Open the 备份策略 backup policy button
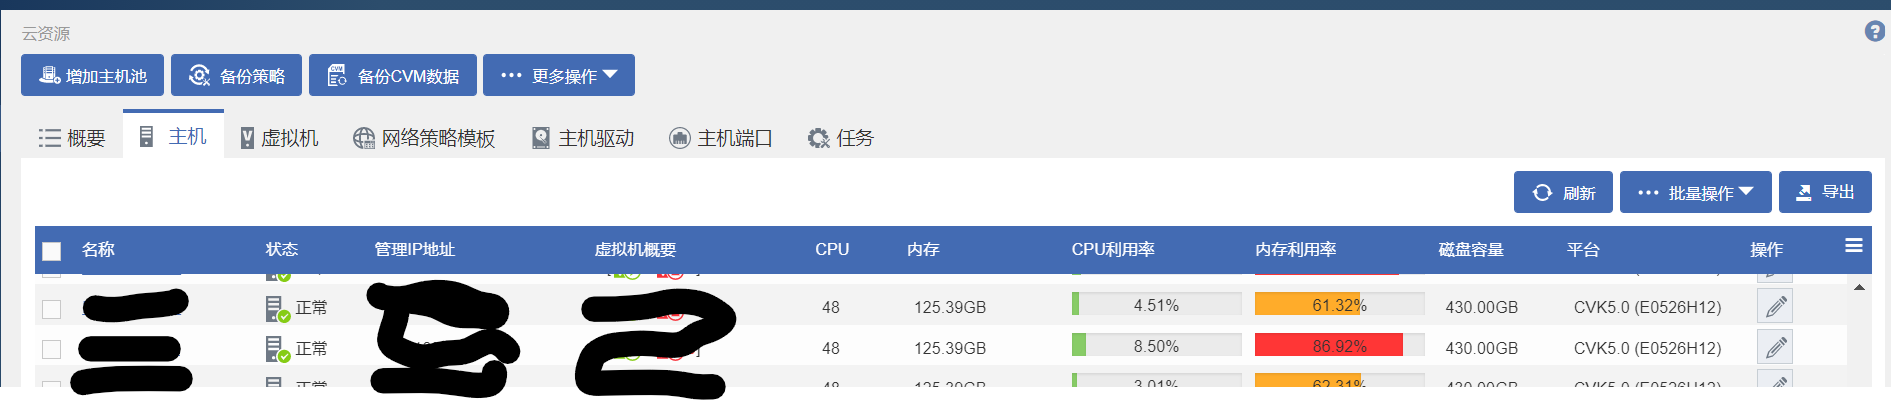Viewport: 1891px width, 401px height. click(x=236, y=76)
